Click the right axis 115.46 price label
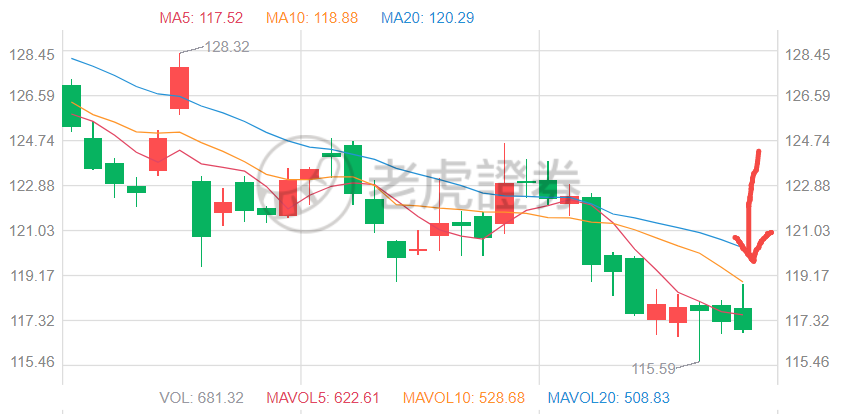 (x=807, y=362)
